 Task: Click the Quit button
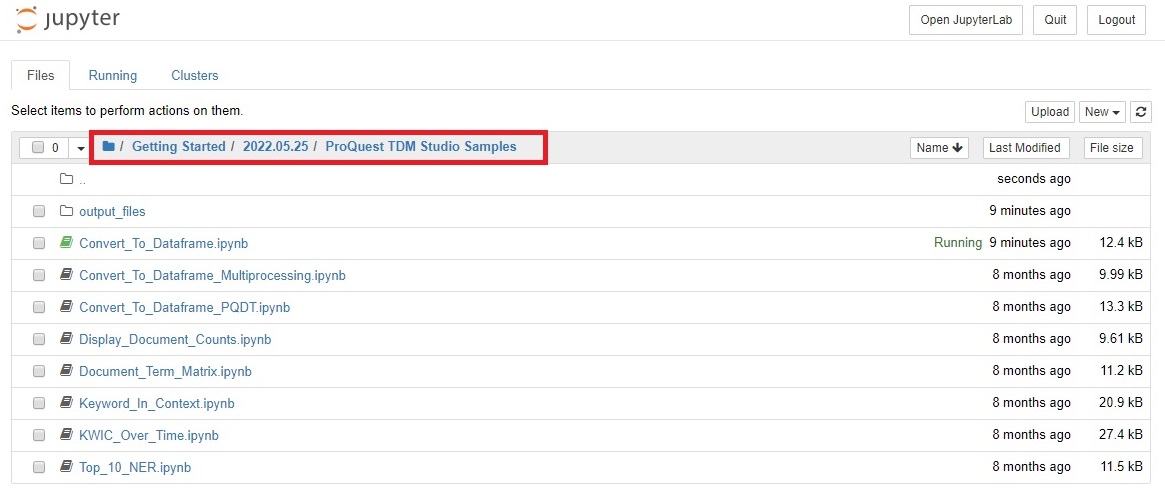coord(1055,20)
